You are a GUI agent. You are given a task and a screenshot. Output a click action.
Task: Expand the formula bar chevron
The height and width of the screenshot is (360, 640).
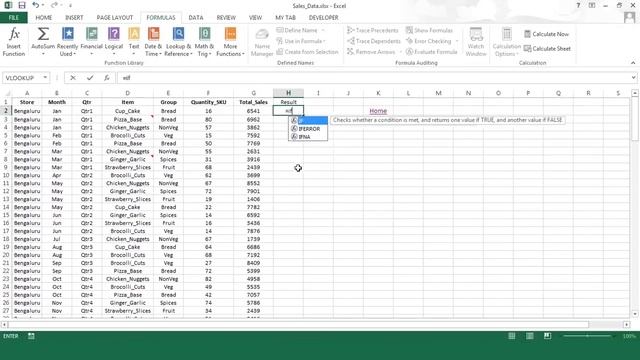click(633, 78)
